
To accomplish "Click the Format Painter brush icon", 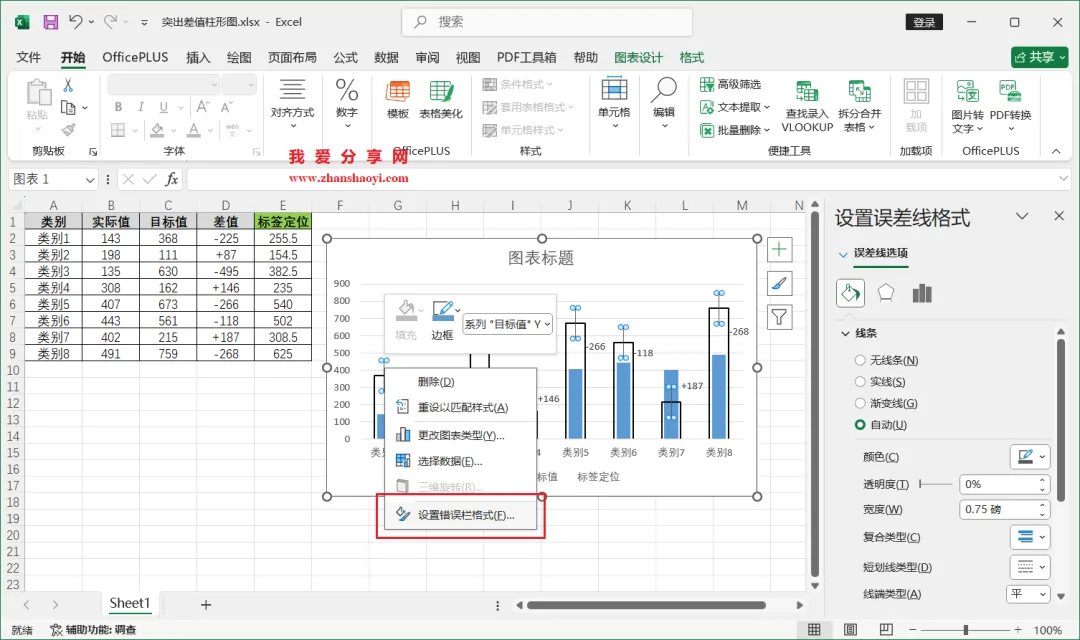I will (x=68, y=130).
